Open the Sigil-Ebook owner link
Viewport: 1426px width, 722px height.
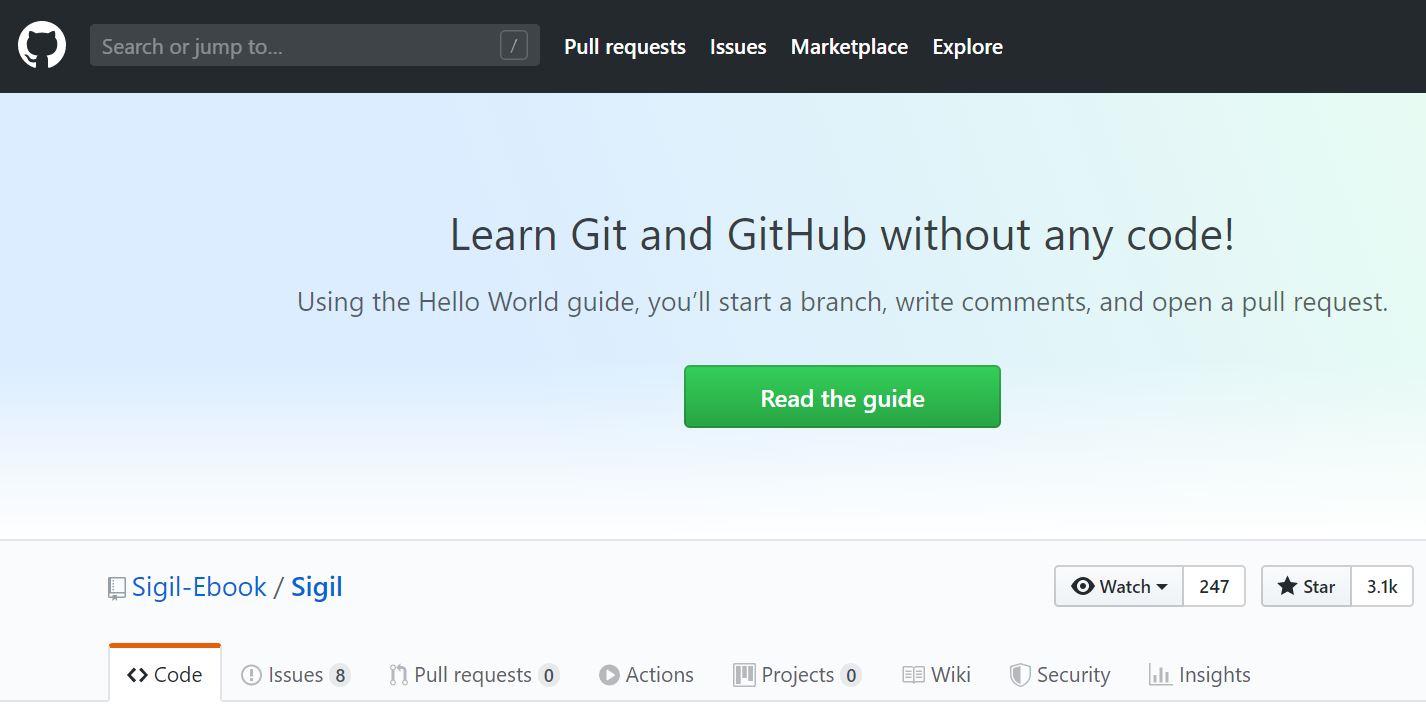(x=199, y=587)
